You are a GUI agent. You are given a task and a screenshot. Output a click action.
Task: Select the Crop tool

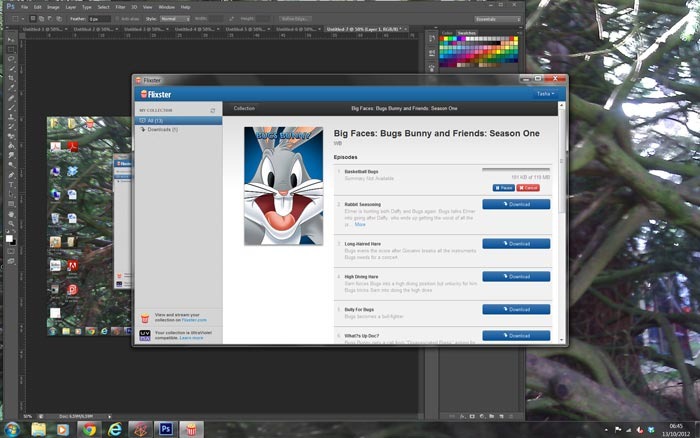point(11,78)
